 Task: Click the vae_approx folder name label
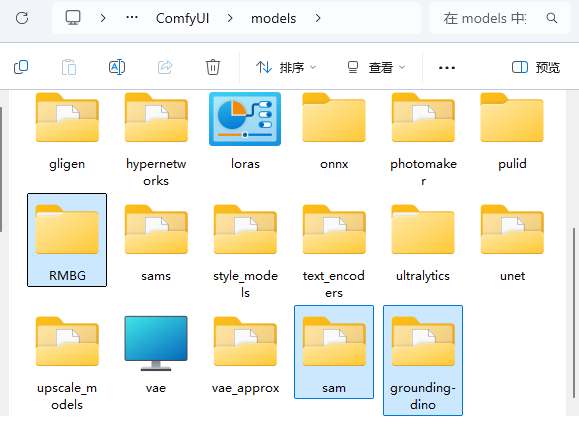pyautogui.click(x=245, y=388)
